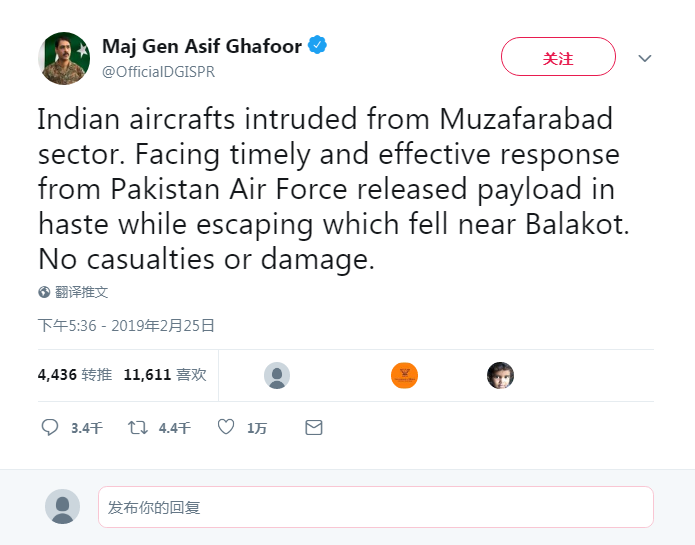Click the retweet arrows icon
Screen dimensions: 695x545
pos(138,427)
